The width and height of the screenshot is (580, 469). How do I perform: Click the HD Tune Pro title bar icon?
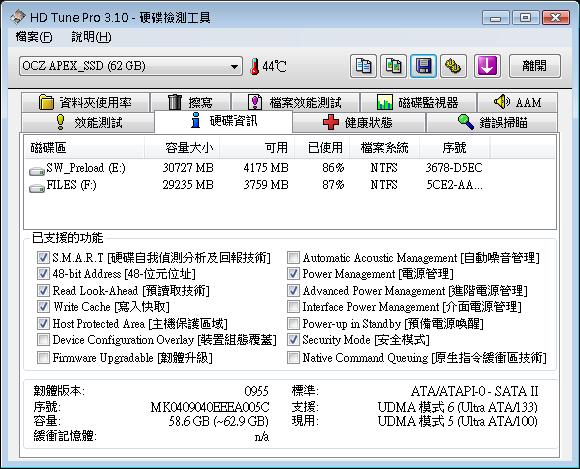click(x=18, y=17)
